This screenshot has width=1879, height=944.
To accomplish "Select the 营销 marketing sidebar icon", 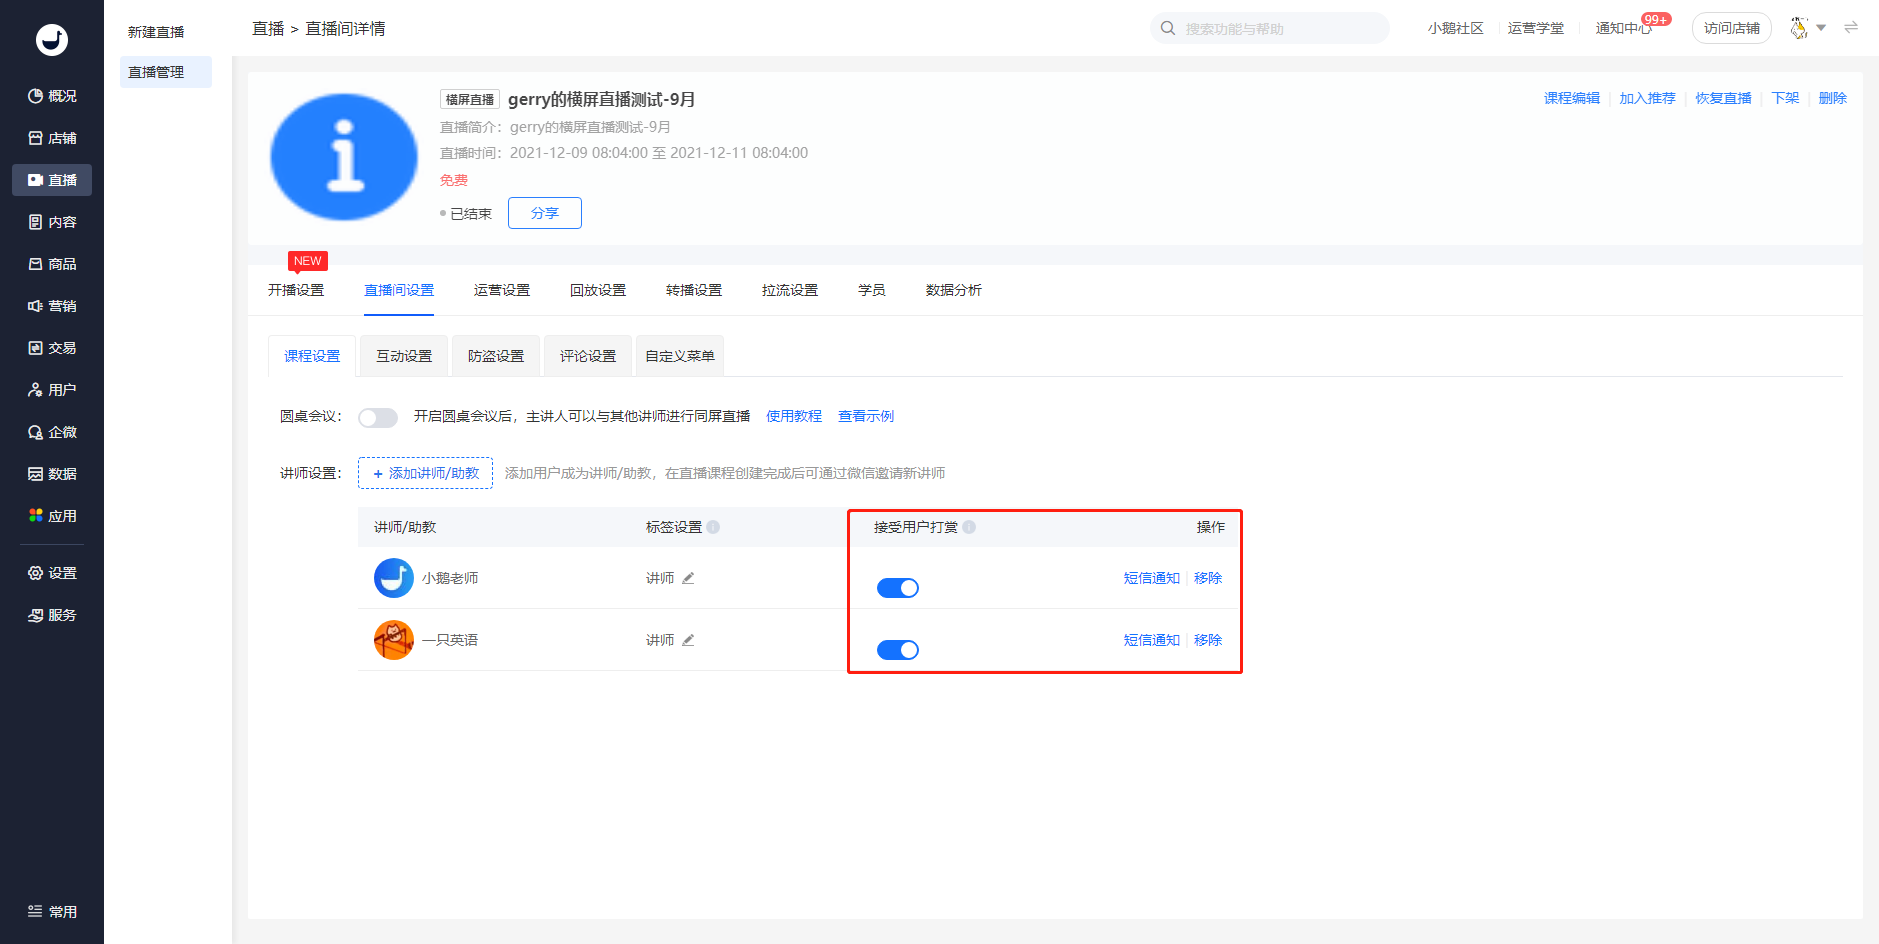I will click(36, 306).
